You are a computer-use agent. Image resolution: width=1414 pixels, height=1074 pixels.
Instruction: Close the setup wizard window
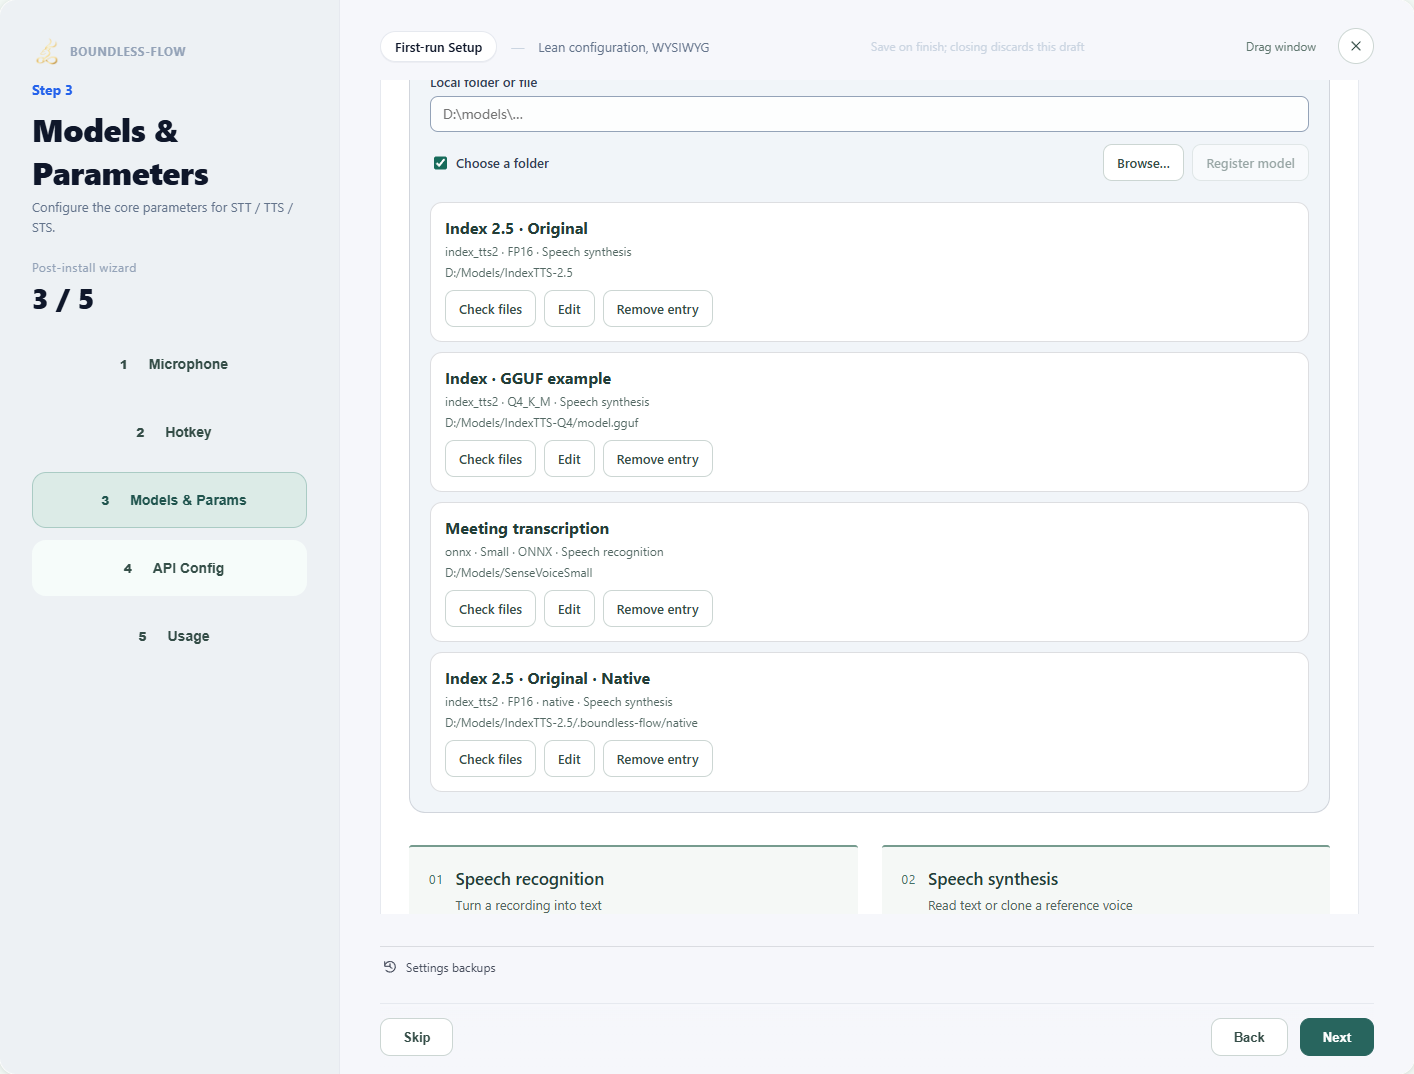click(1356, 46)
